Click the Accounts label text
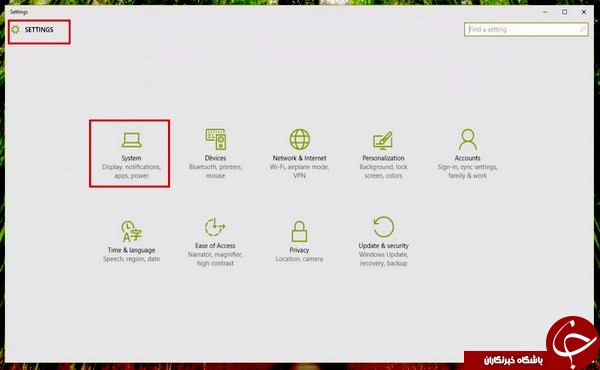 [x=468, y=158]
